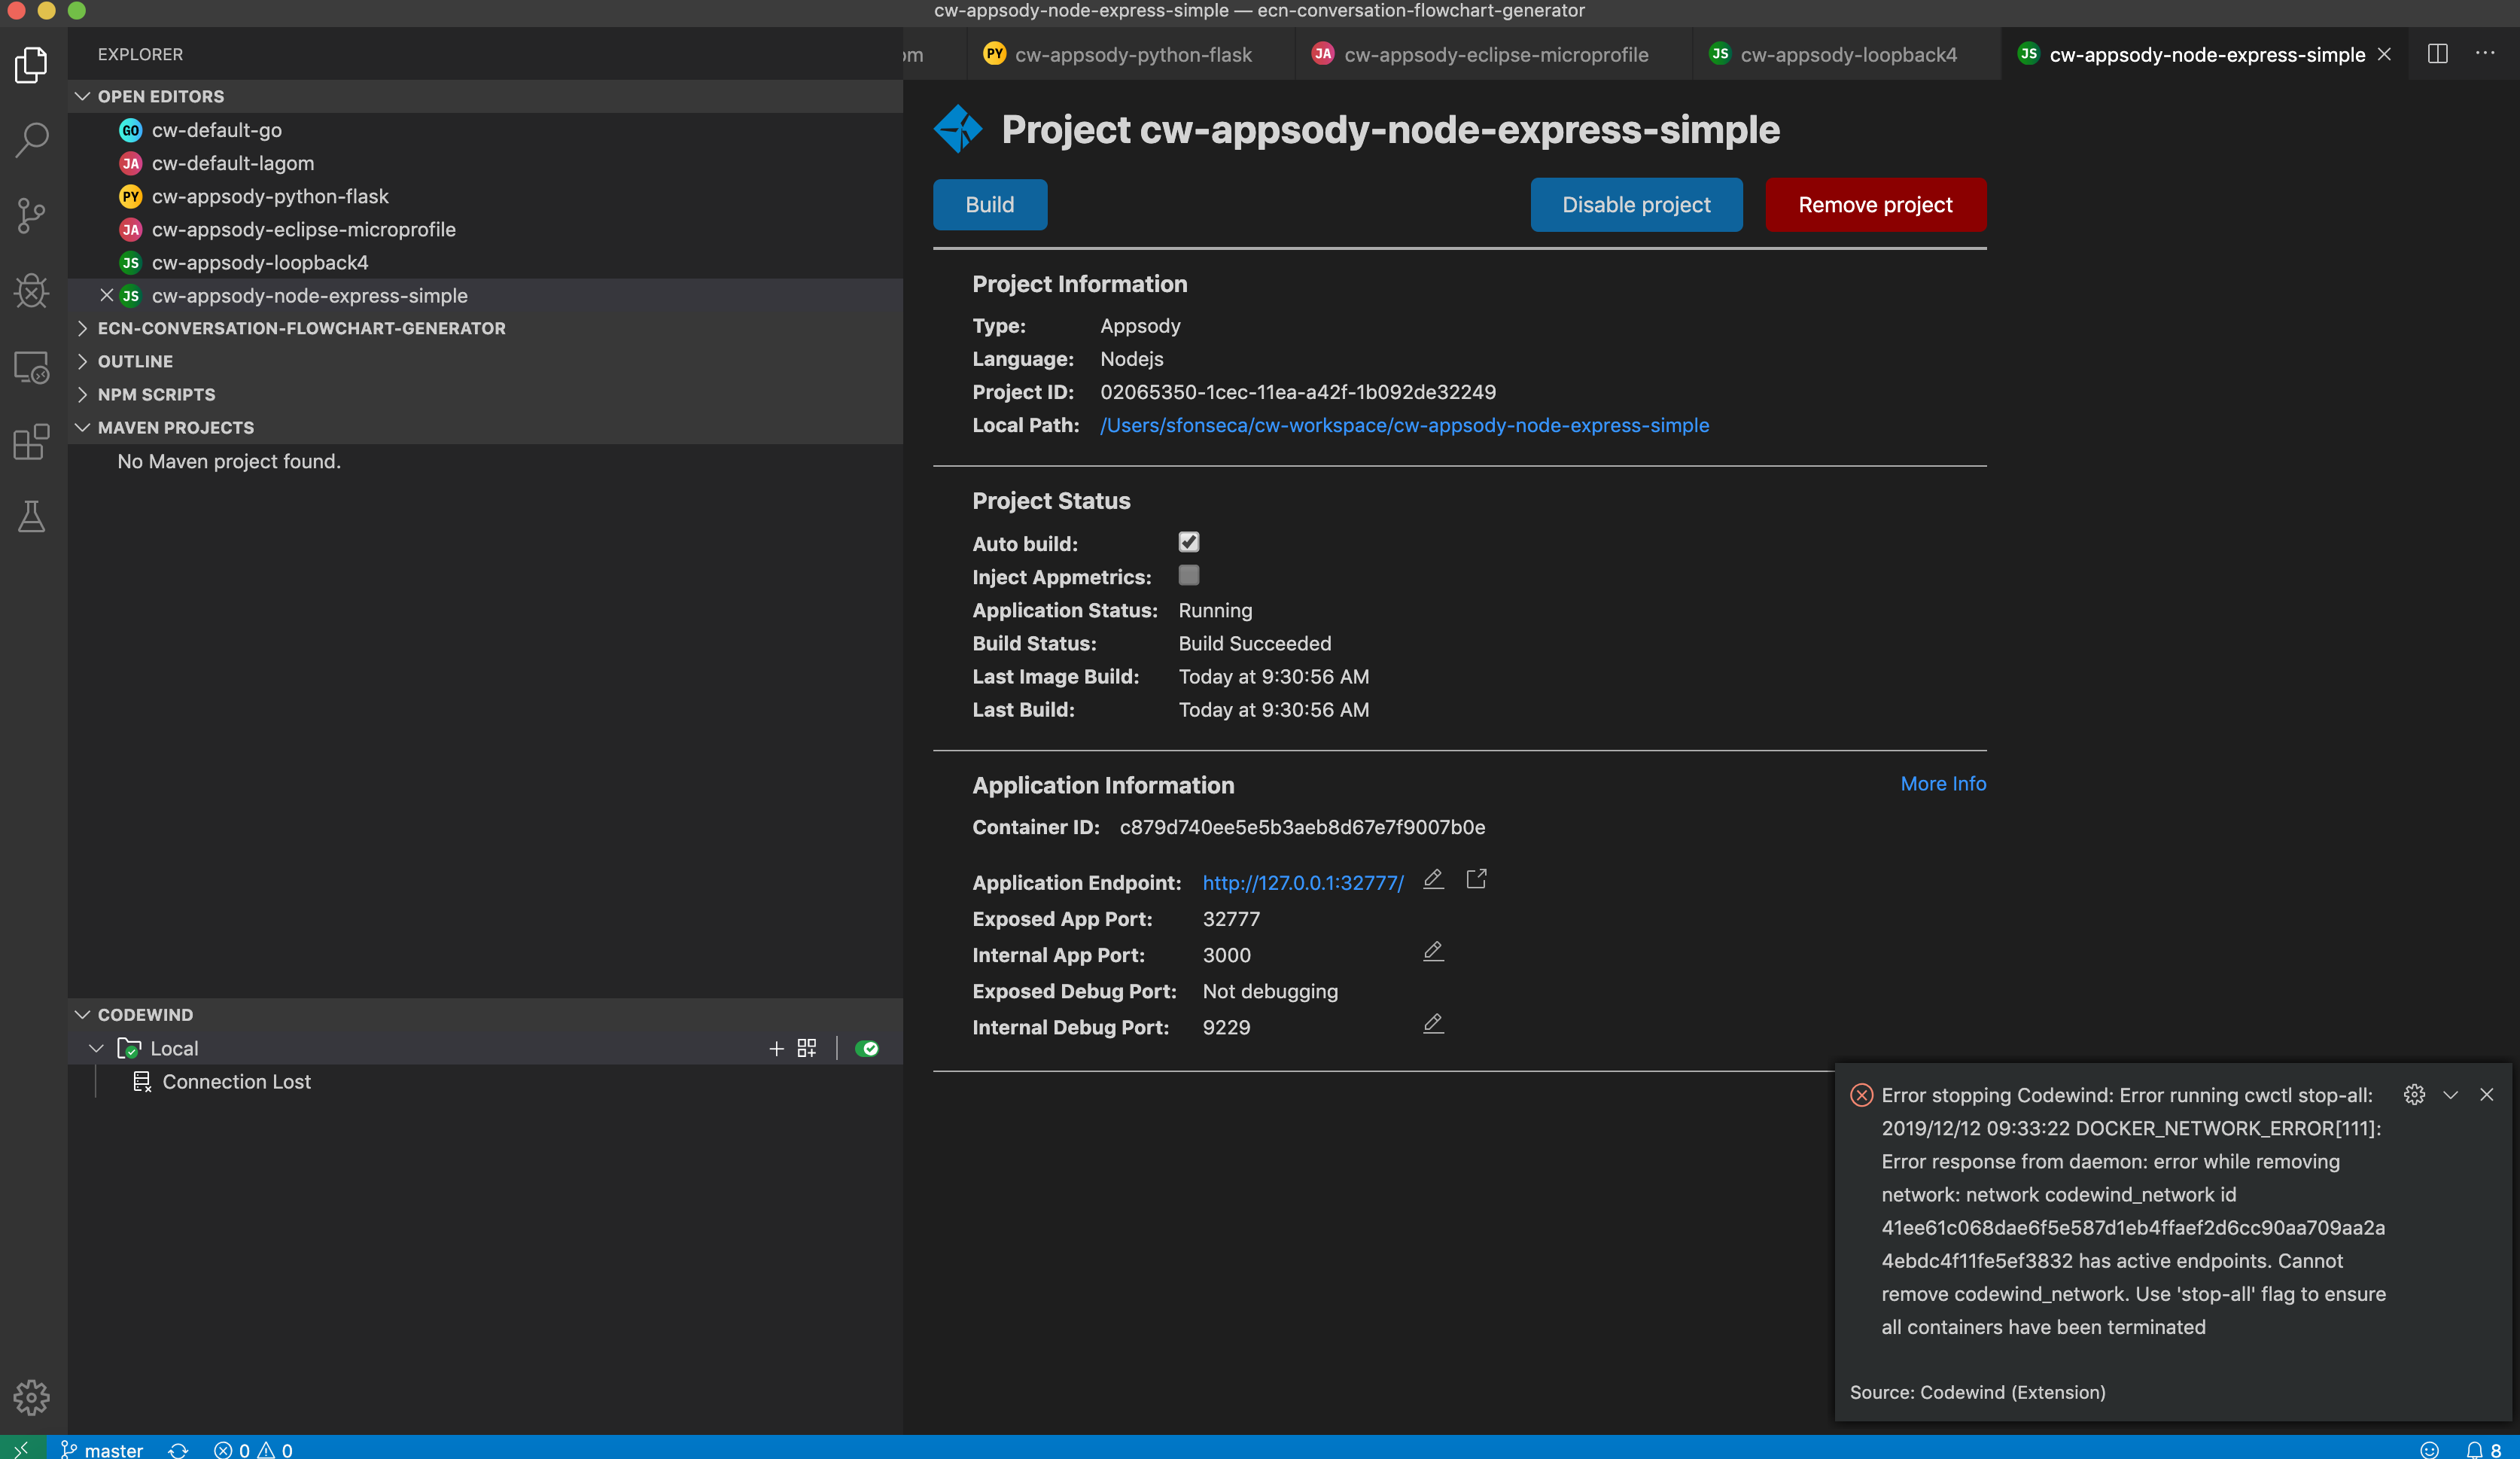
Task: Collapse the OPEN EDITORS section
Action: click(x=160, y=96)
